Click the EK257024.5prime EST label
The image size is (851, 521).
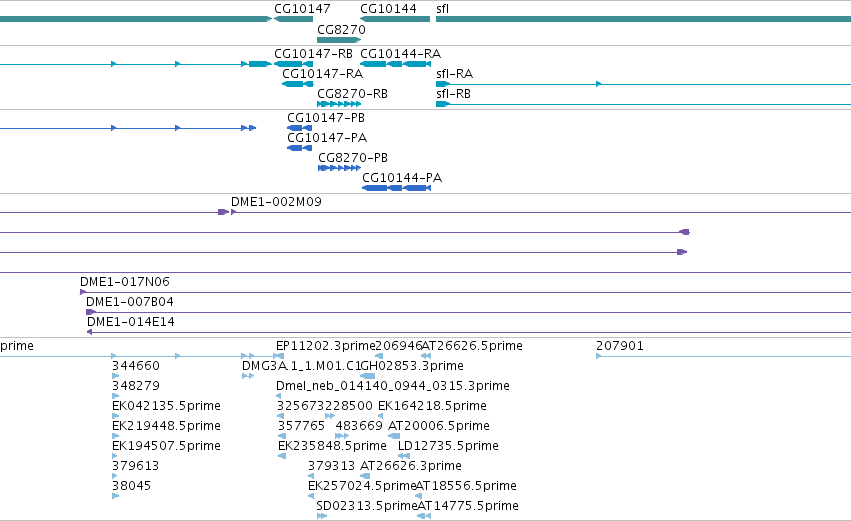click(362, 486)
